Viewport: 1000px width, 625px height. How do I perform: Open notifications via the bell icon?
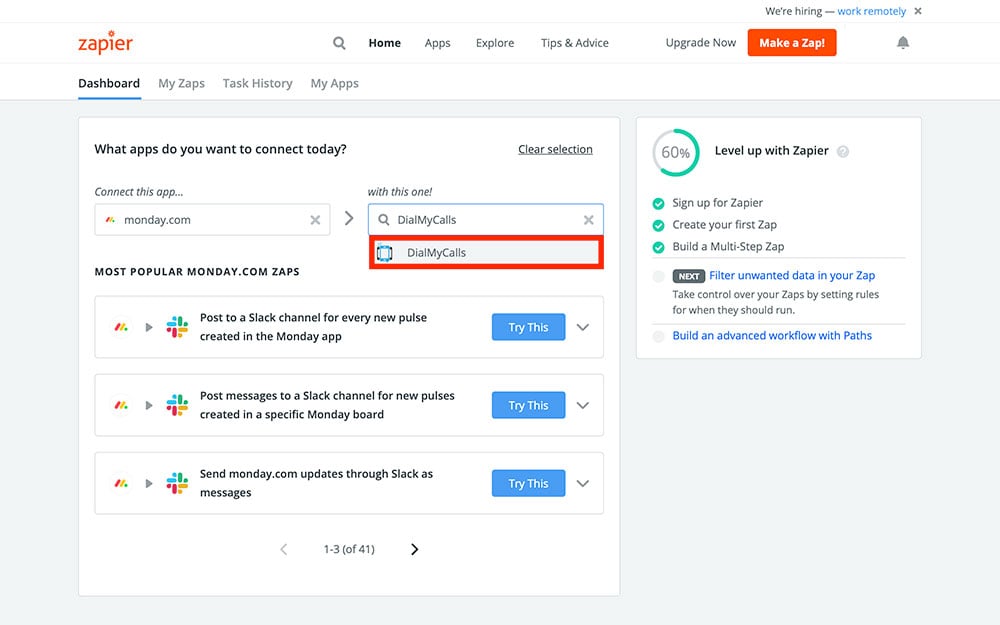tap(903, 43)
